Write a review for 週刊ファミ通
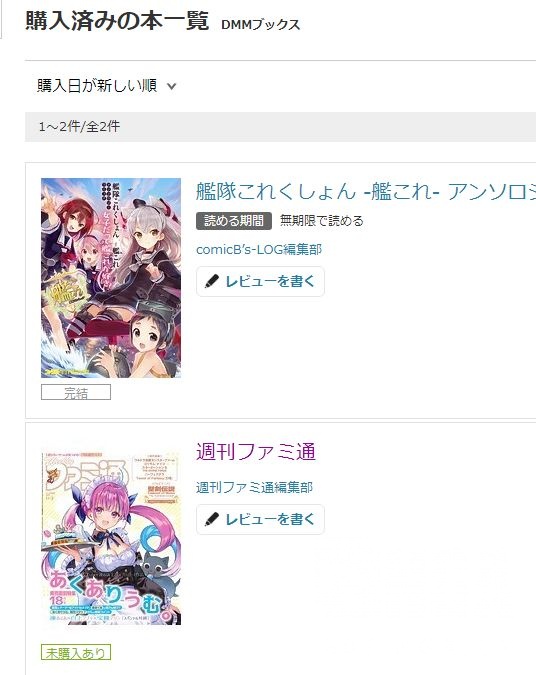This screenshot has width=536, height=675. (x=260, y=519)
